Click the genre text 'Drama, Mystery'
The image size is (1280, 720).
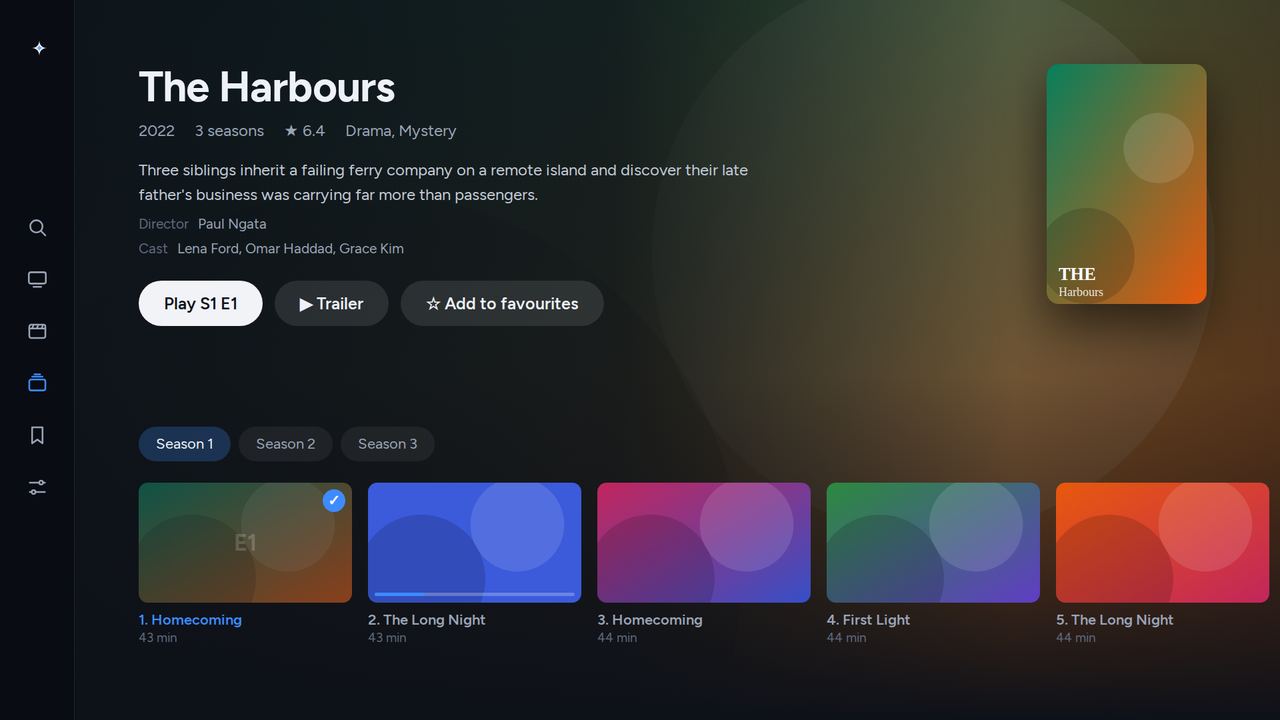point(401,131)
